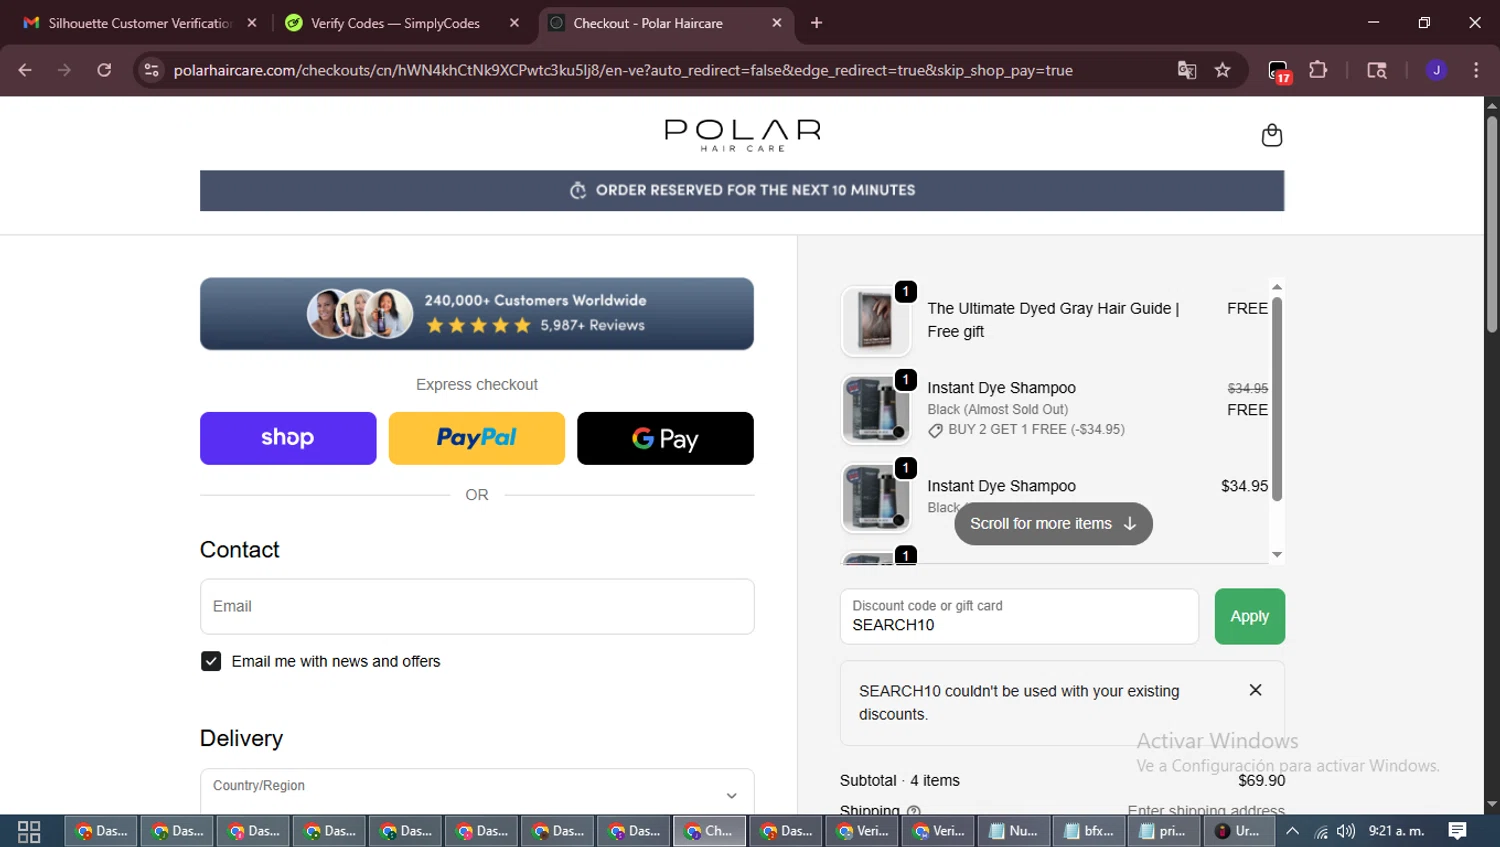The height and width of the screenshot is (847, 1500).
Task: Click the Polar Hair Care logo
Action: click(x=742, y=135)
